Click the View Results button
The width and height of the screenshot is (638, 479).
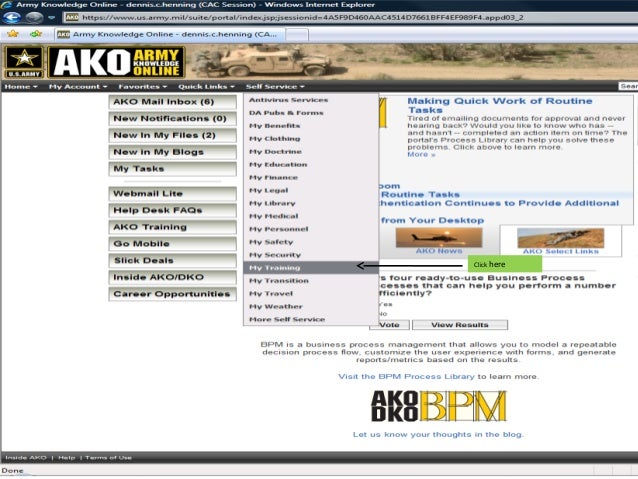(x=460, y=325)
